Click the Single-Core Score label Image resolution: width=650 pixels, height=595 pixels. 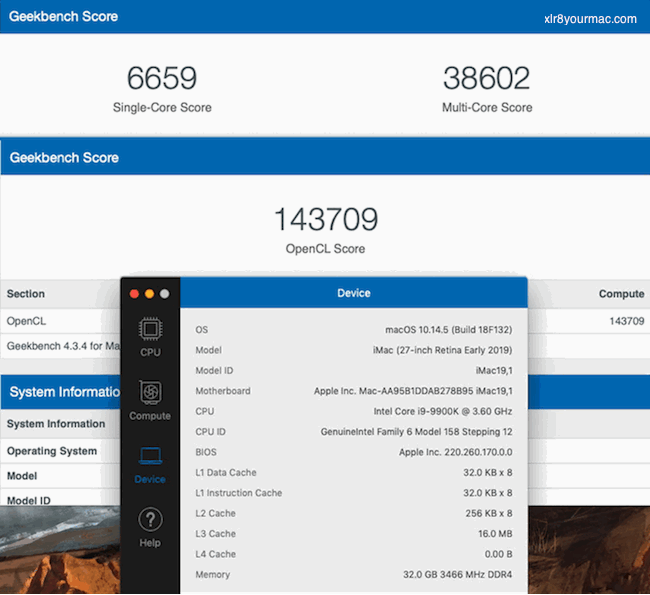[x=162, y=107]
